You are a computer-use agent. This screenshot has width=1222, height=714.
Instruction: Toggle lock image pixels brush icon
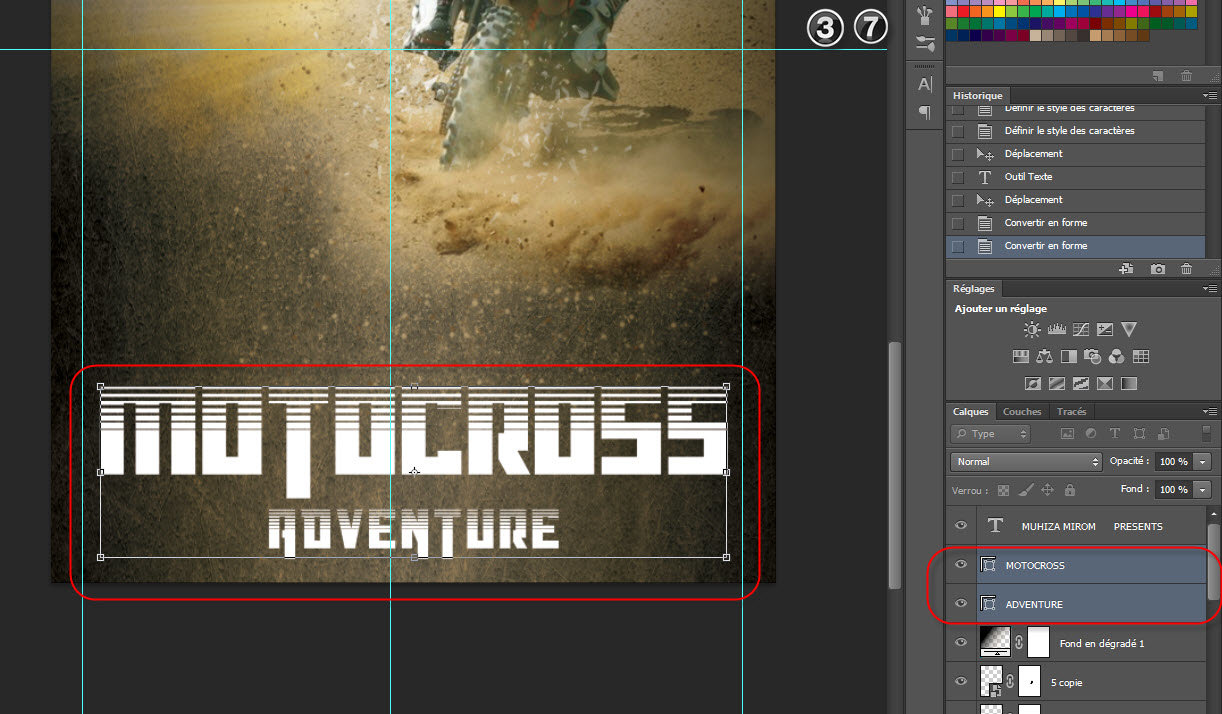[x=1026, y=490]
